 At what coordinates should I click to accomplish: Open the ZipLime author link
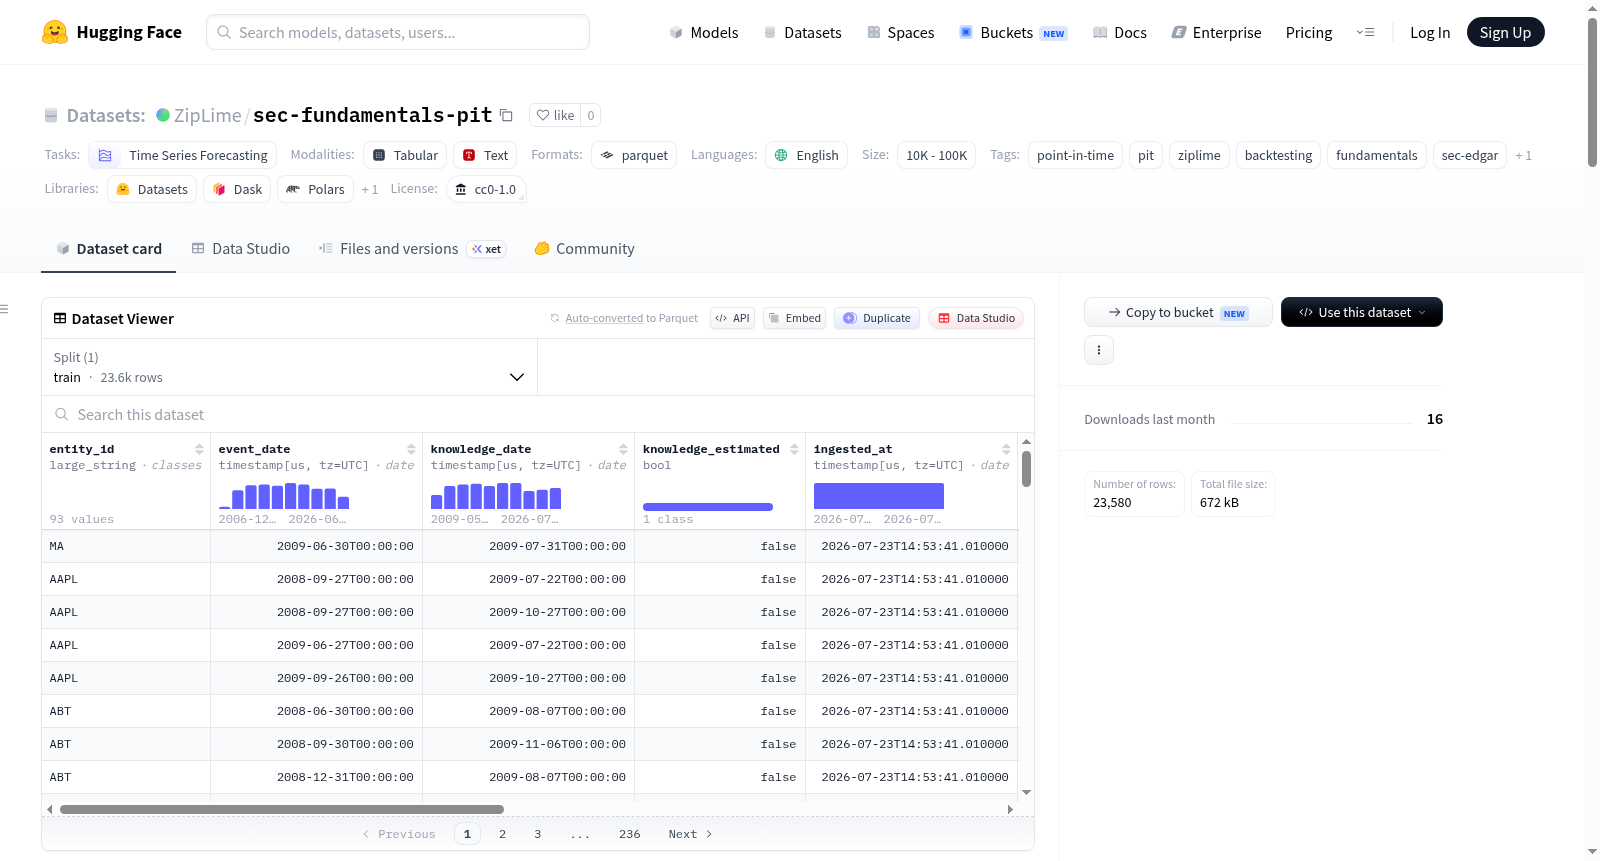point(207,115)
